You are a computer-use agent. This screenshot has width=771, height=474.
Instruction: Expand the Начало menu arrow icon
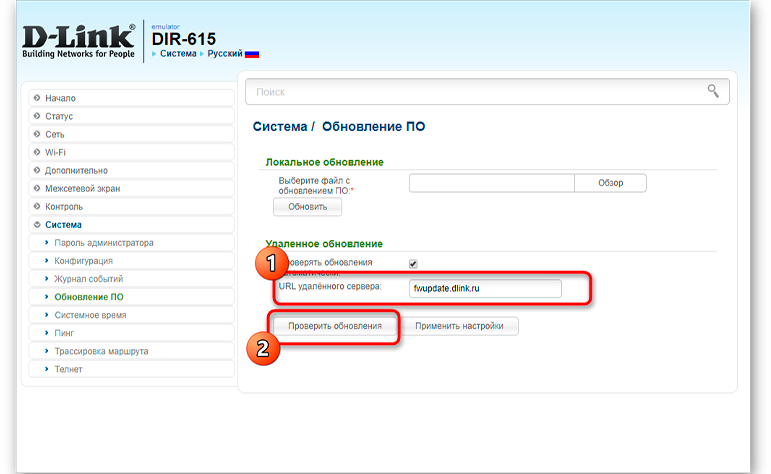pyautogui.click(x=37, y=98)
